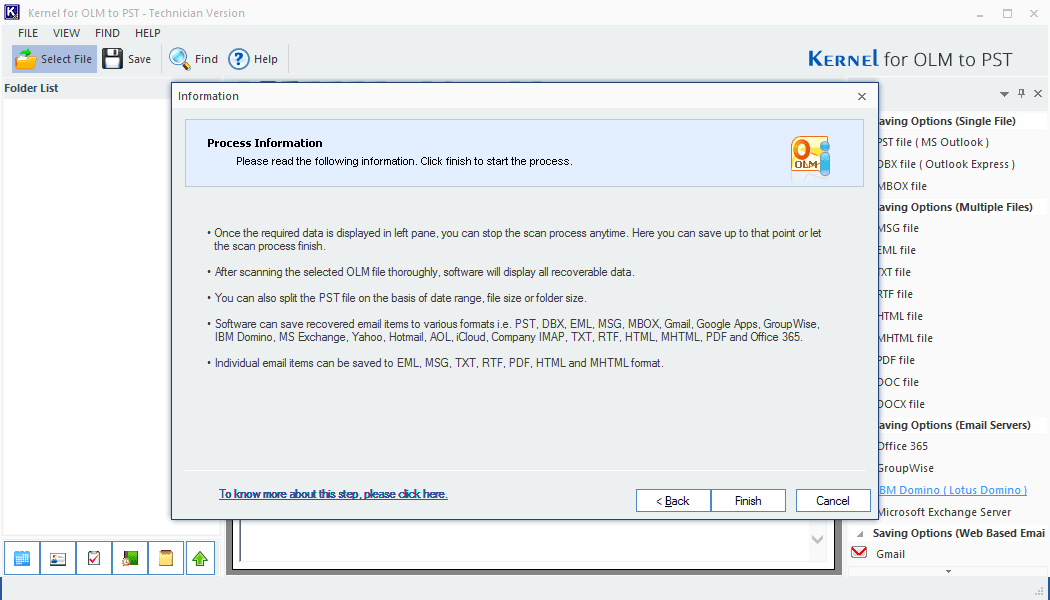
Task: Click the green up arrow icon
Action: 200,558
